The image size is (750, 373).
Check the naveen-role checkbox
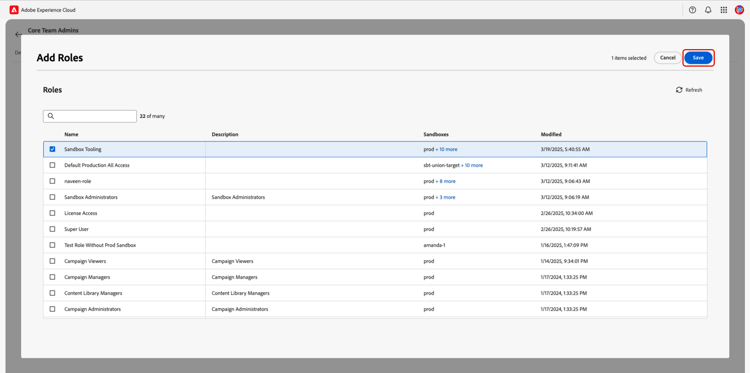coord(53,181)
